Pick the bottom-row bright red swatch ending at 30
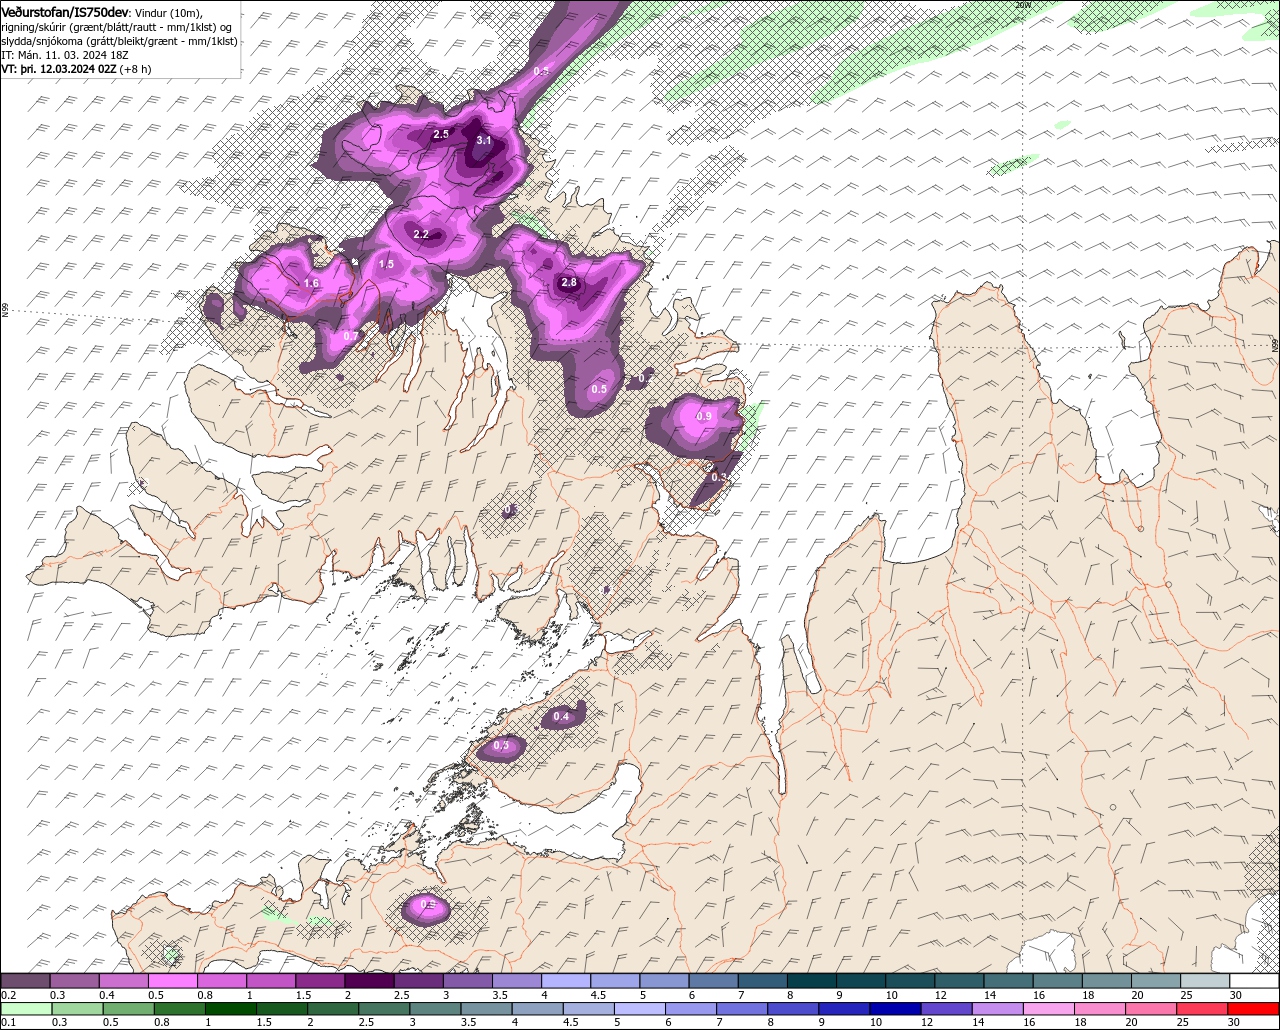 pos(1253,1008)
